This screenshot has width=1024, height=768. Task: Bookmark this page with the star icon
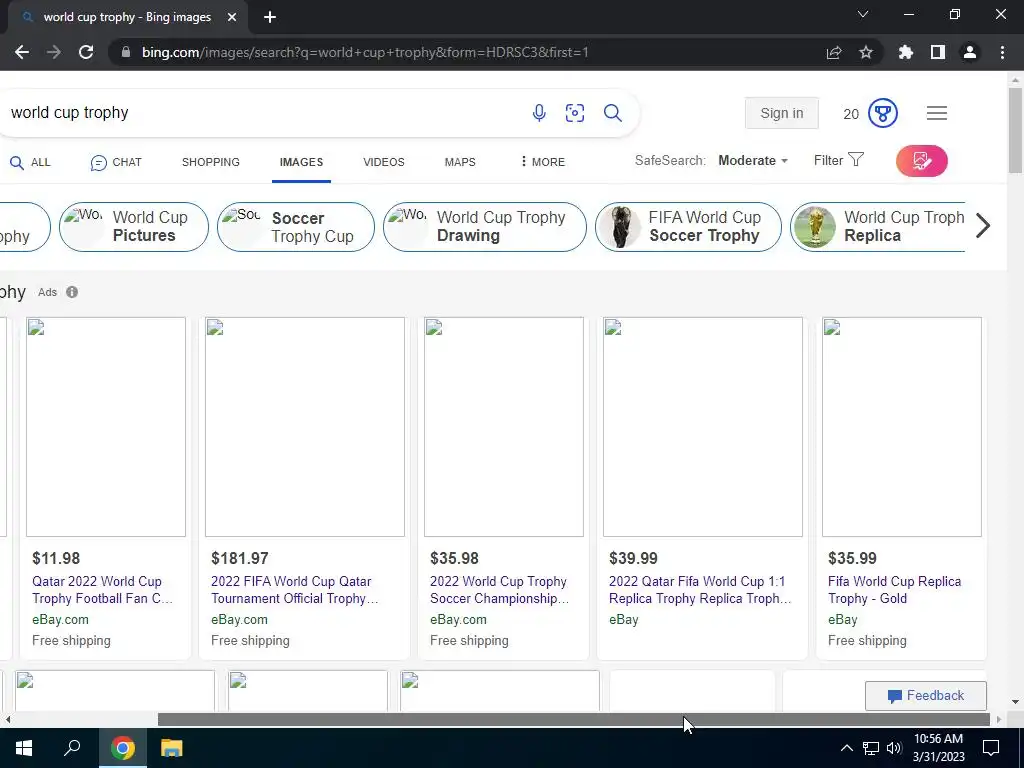click(866, 52)
